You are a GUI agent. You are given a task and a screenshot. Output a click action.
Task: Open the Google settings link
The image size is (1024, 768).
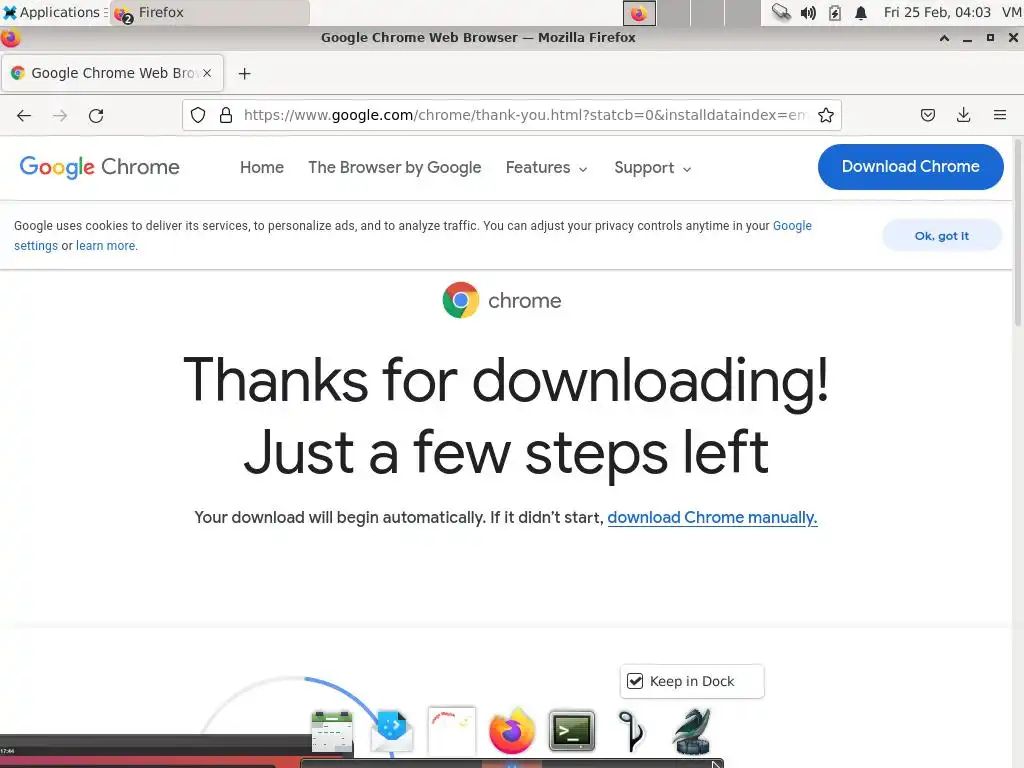pos(792,226)
